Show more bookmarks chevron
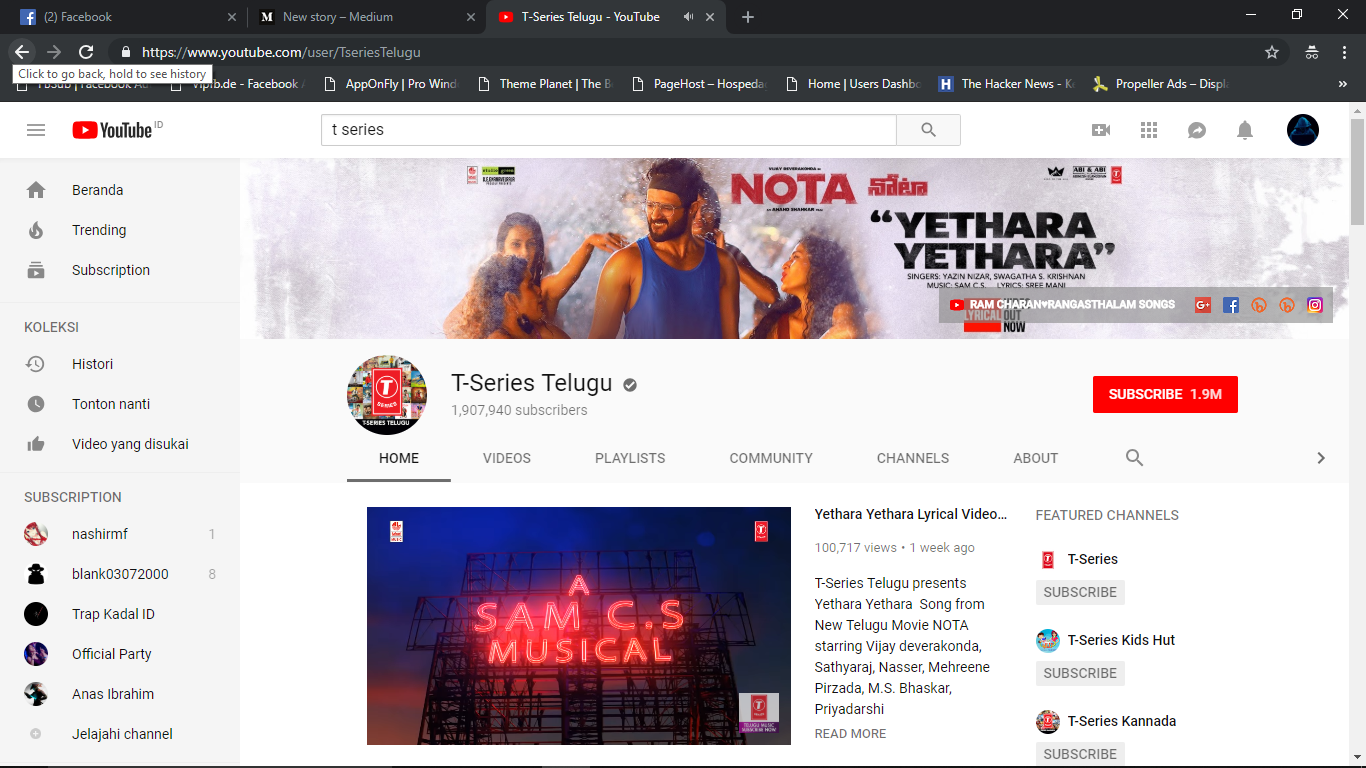Viewport: 1366px width, 768px height. [1342, 84]
